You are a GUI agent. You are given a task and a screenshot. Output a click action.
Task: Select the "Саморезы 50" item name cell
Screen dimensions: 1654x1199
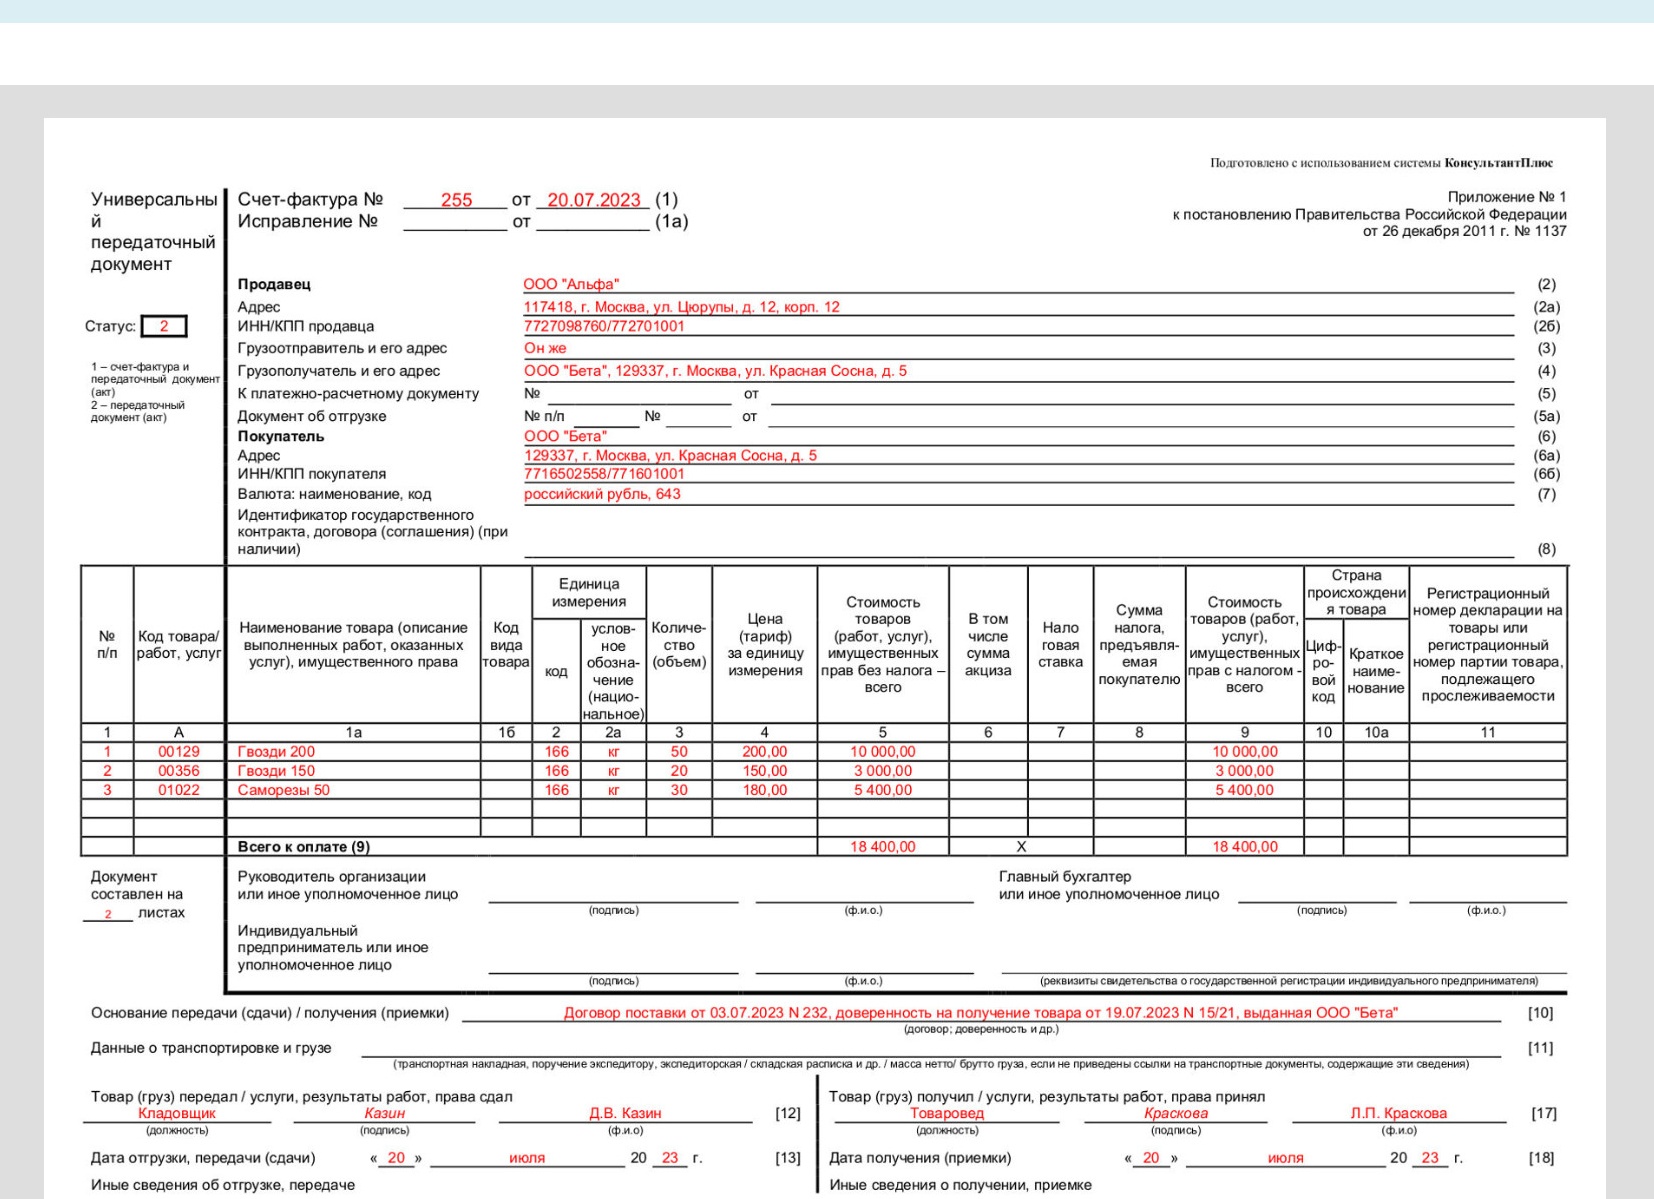click(x=283, y=790)
